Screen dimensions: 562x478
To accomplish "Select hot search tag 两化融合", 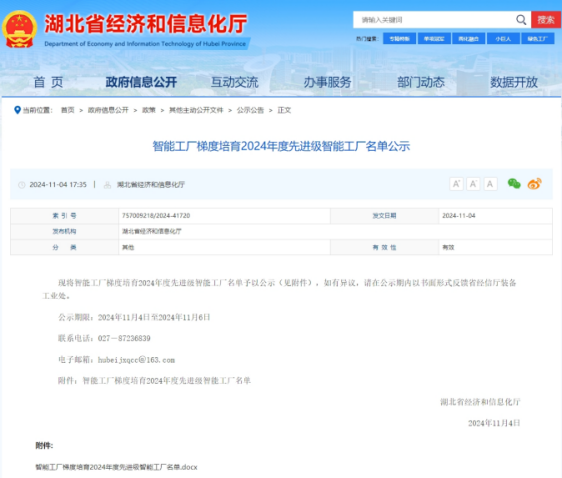I will pos(468,39).
